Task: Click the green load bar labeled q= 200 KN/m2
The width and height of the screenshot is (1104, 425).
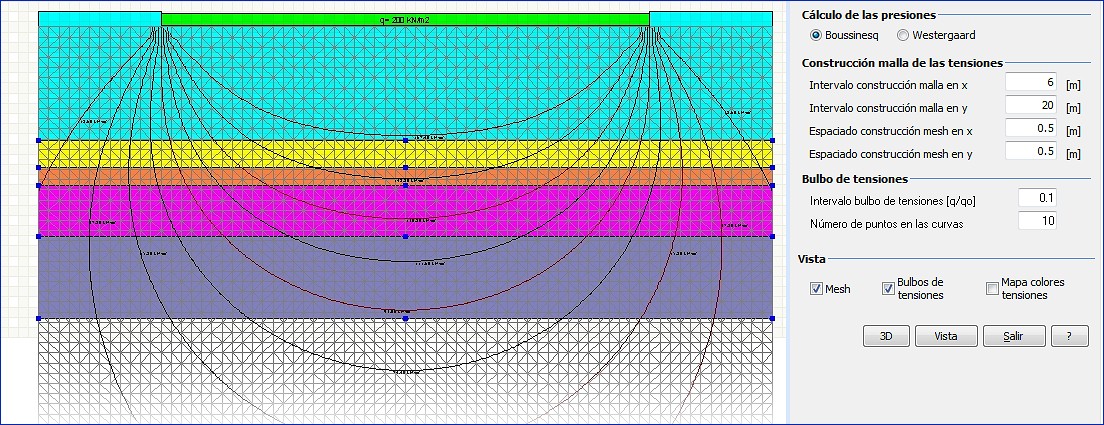Action: pos(405,20)
